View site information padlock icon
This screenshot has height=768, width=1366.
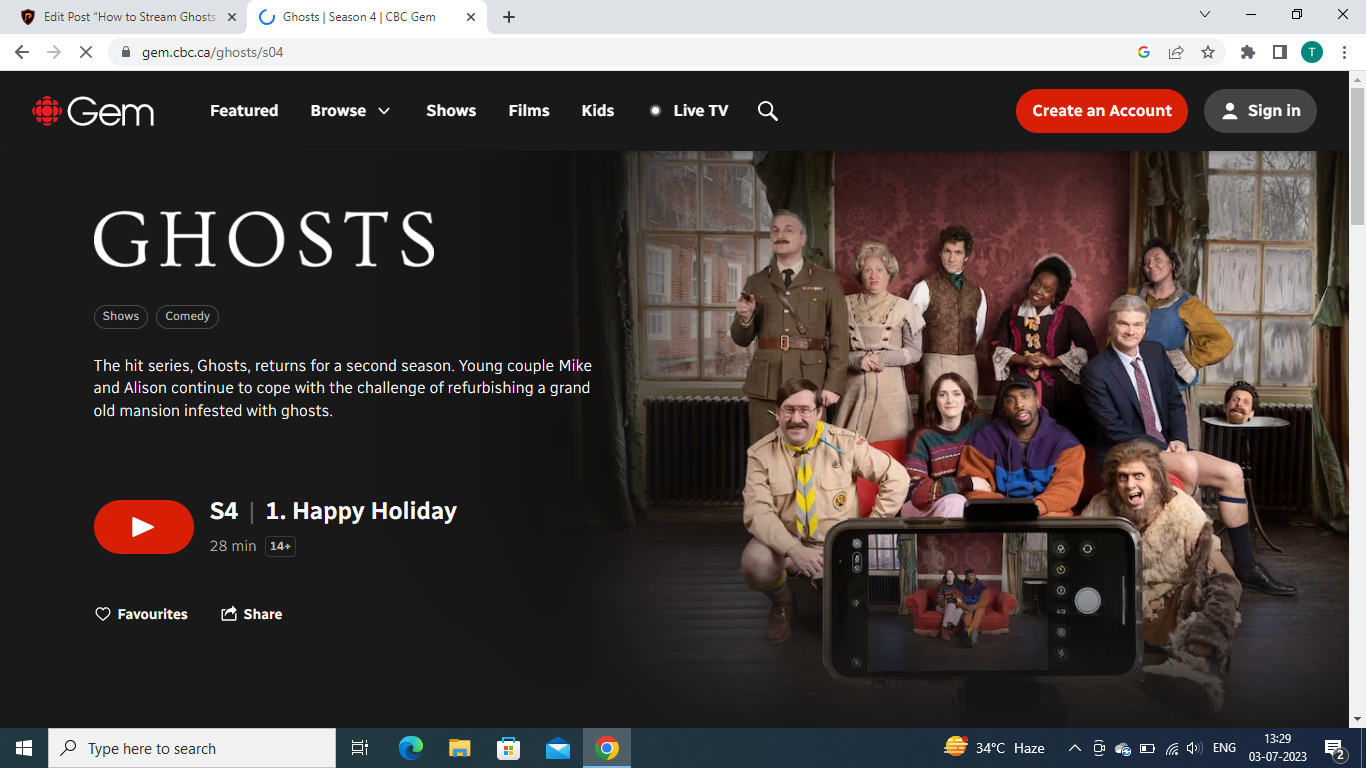click(126, 52)
